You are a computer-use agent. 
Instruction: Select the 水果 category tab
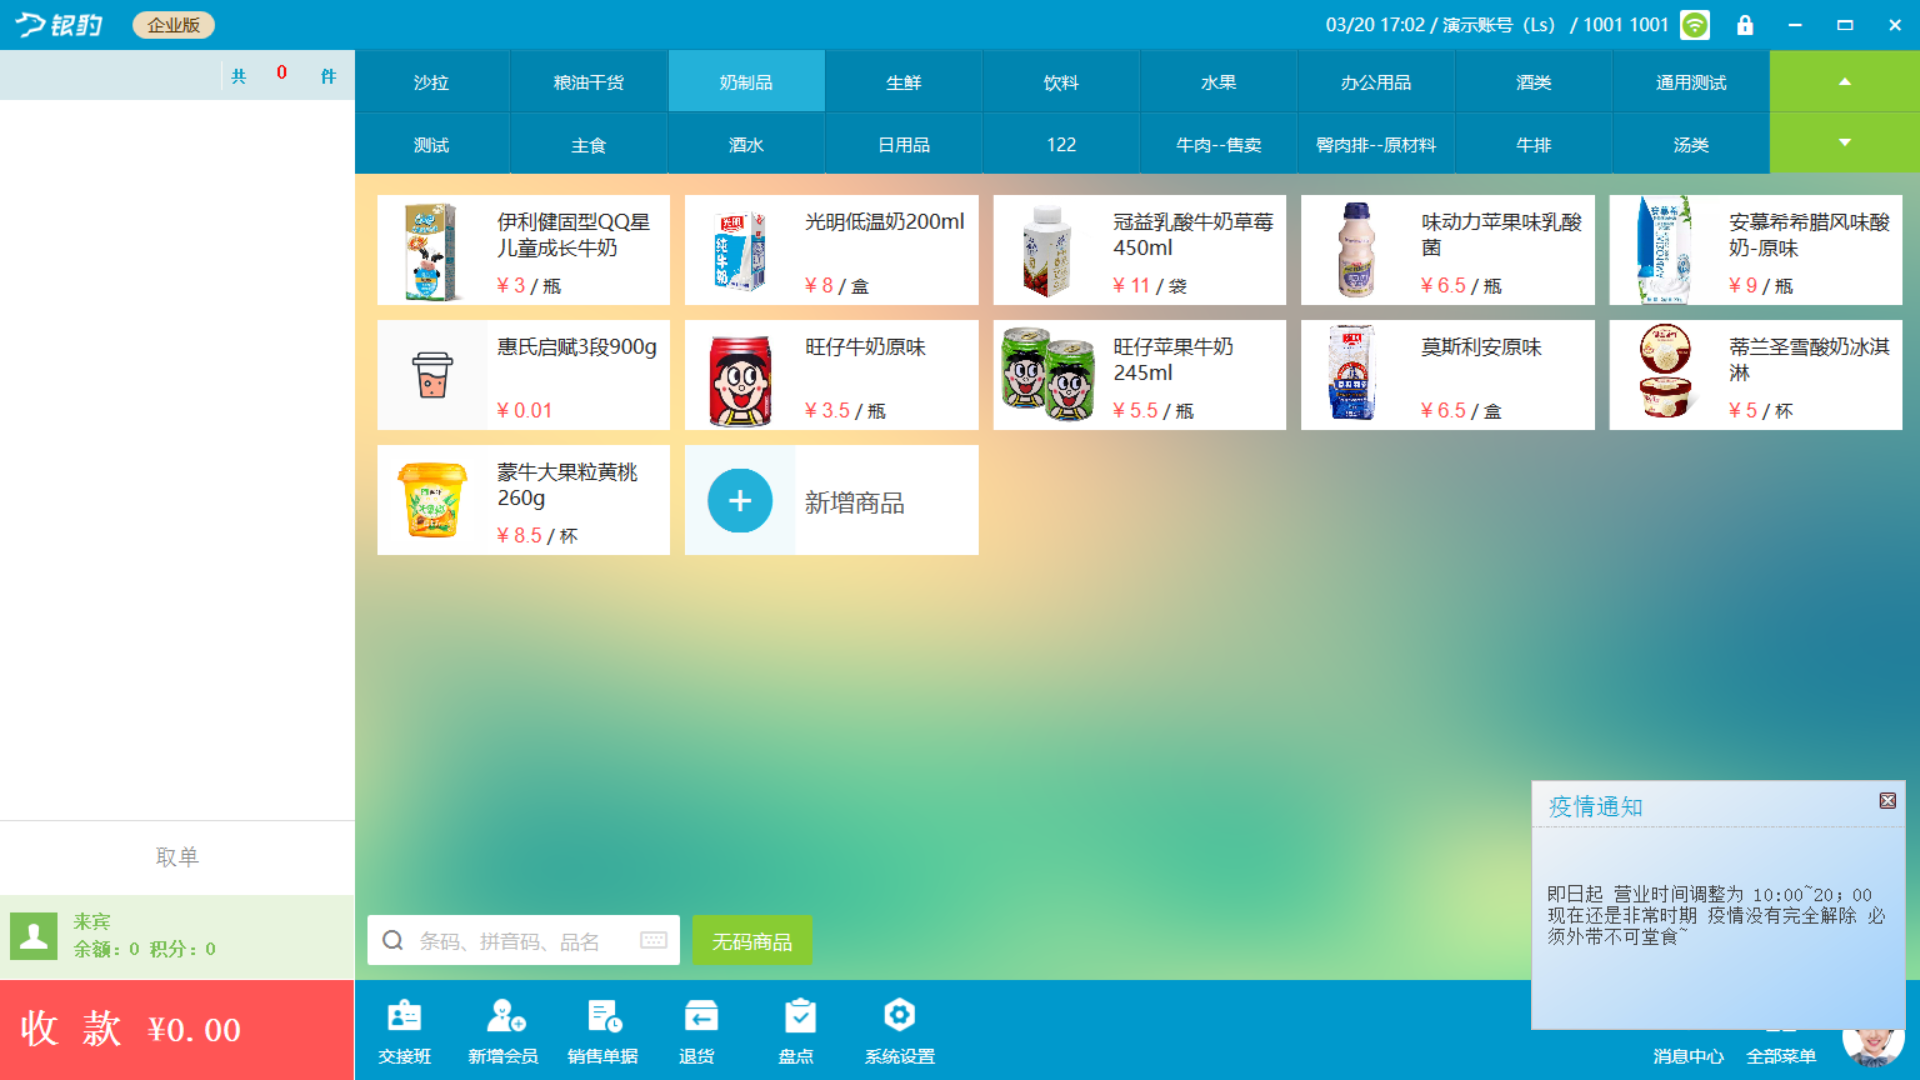pyautogui.click(x=1218, y=82)
